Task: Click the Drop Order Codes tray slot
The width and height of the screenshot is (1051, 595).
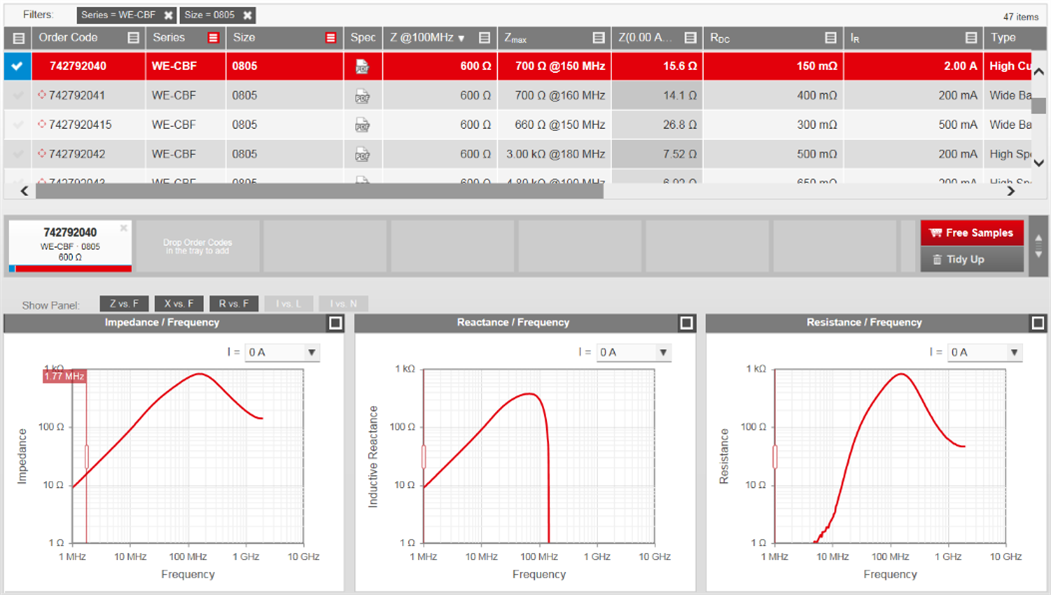Action: 198,247
